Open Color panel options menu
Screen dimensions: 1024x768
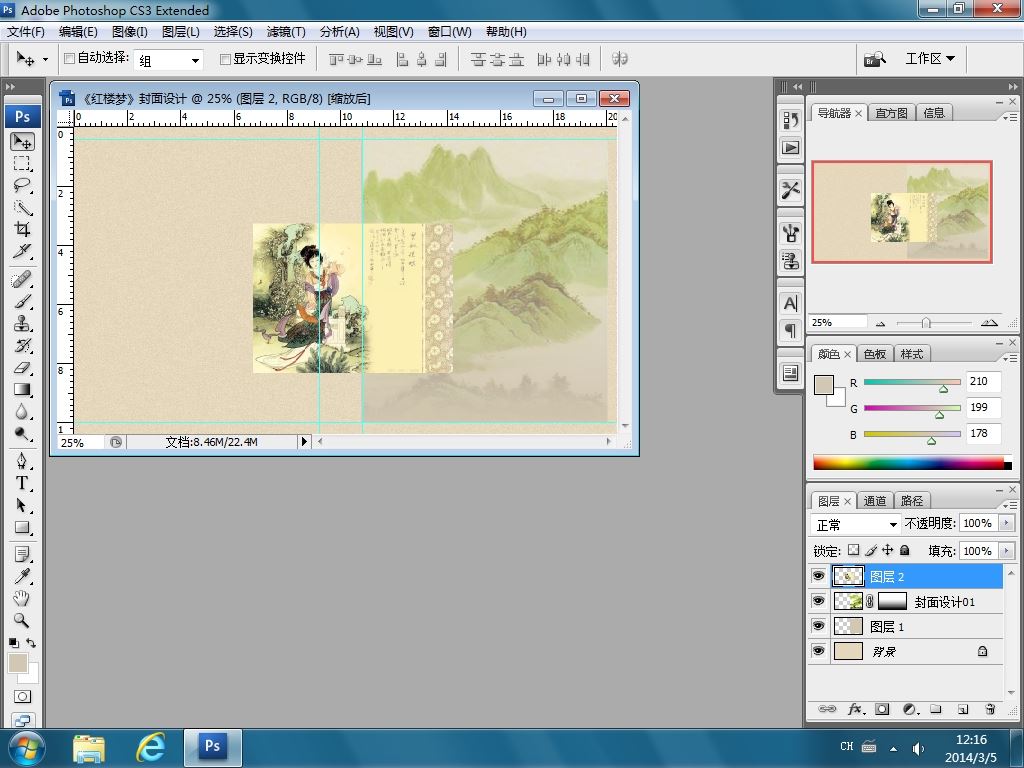point(1010,358)
